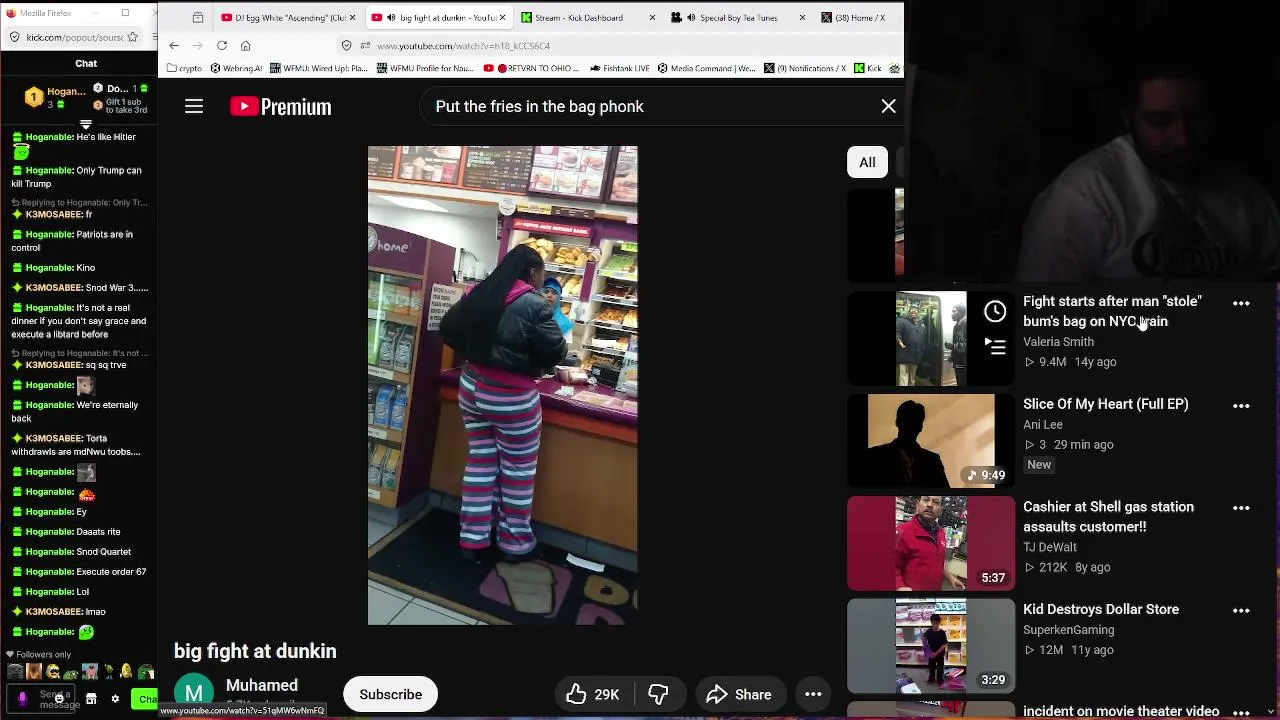The width and height of the screenshot is (1280, 720).
Task: Go to the browser home page
Action: 246,46
